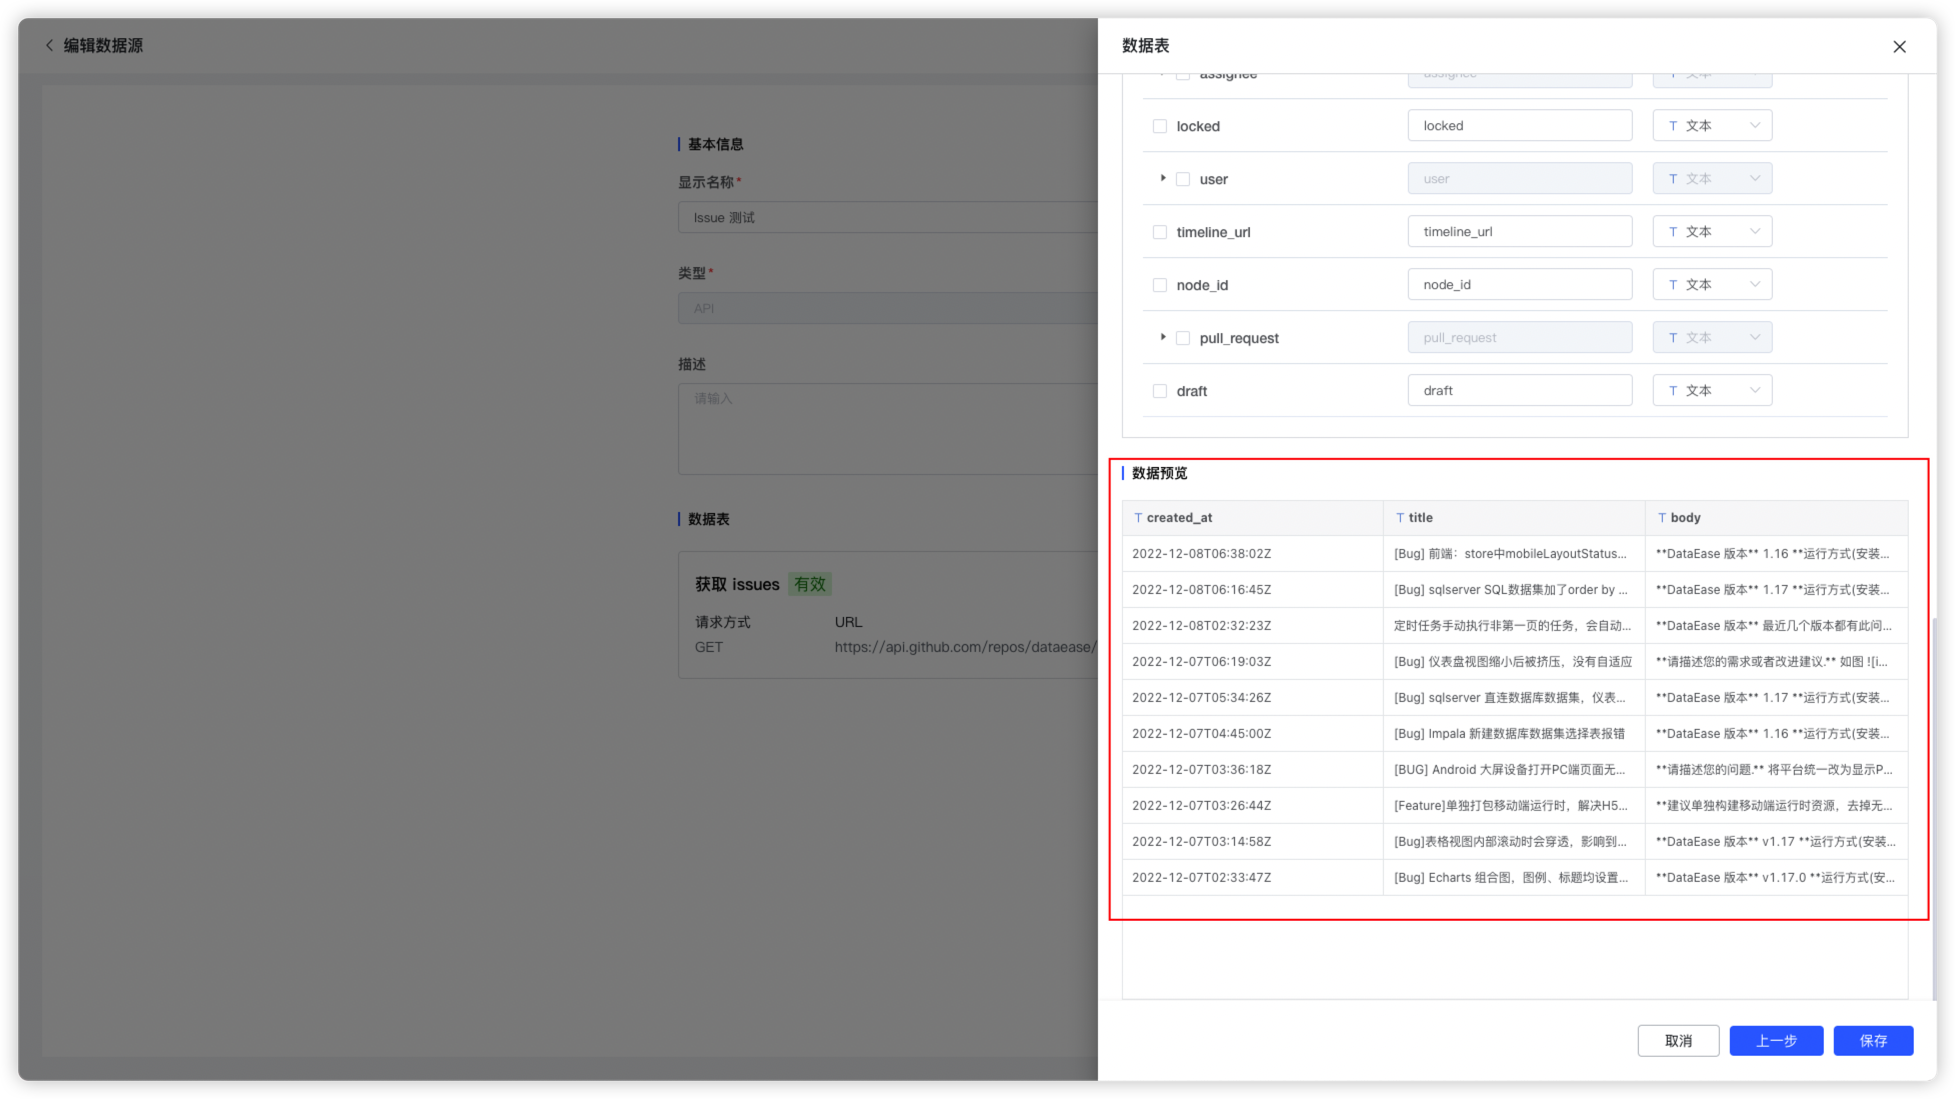
Task: Select the node_id field checkbox
Action: tap(1160, 284)
